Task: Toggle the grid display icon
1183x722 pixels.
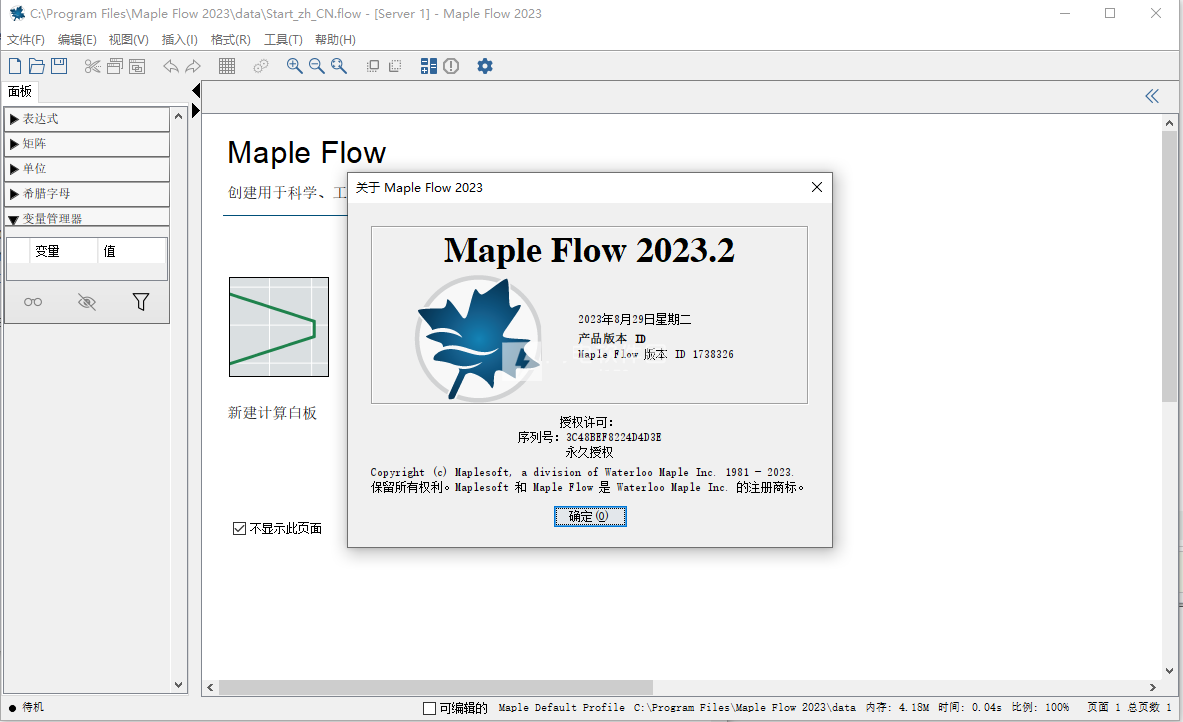Action: pos(226,66)
